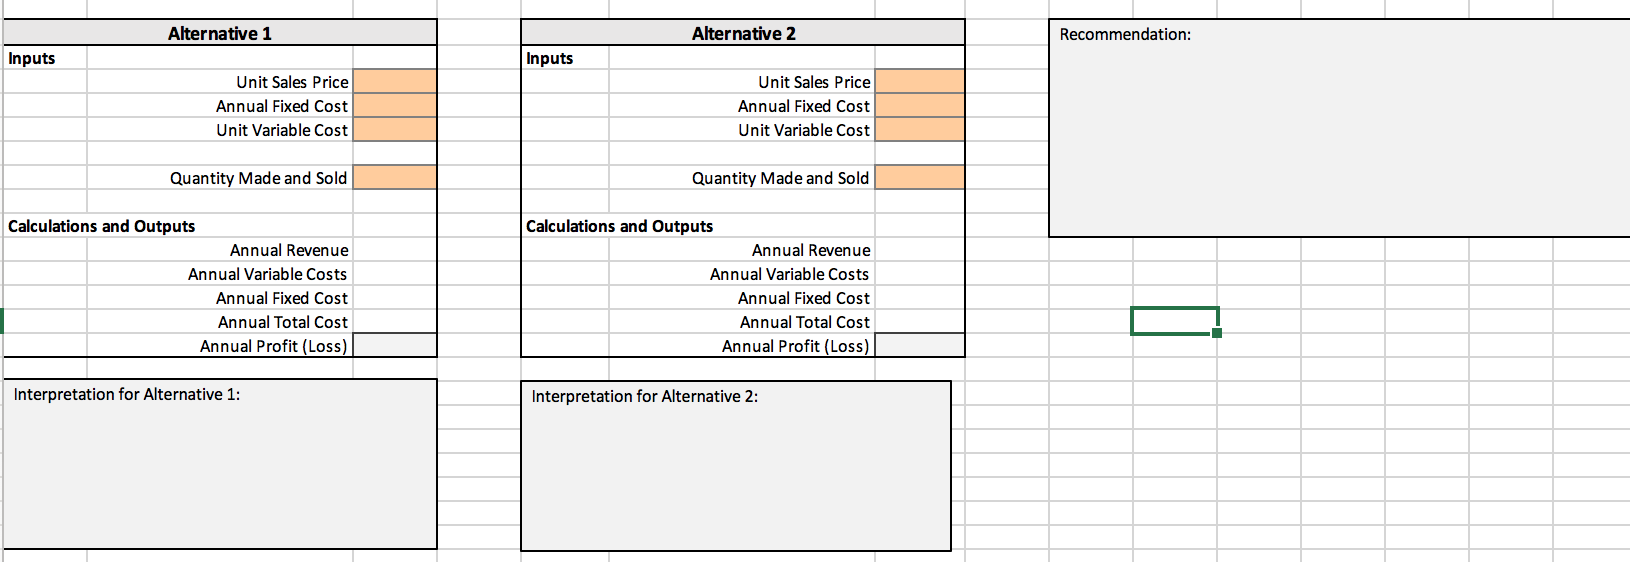Click Annual Total Cost label in Alternative 1
The image size is (1630, 562).
(283, 322)
